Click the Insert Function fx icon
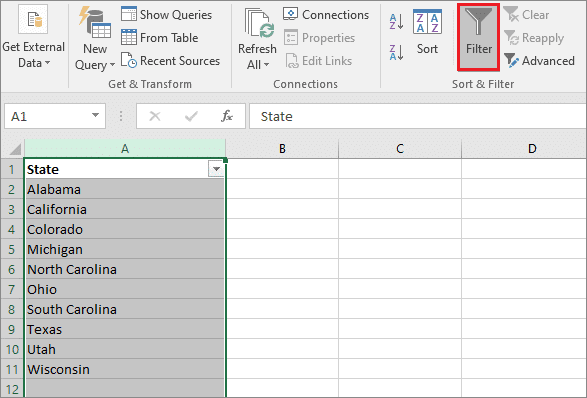This screenshot has width=587, height=398. [x=227, y=116]
